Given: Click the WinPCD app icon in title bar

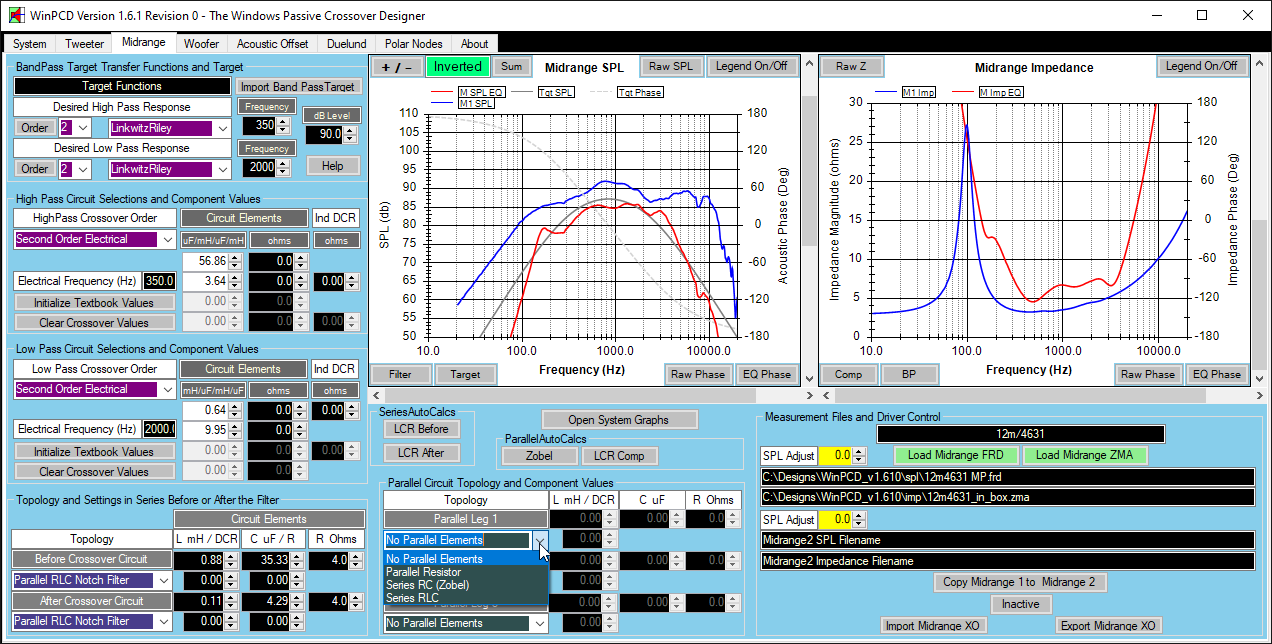Looking at the screenshot, I should [14, 16].
